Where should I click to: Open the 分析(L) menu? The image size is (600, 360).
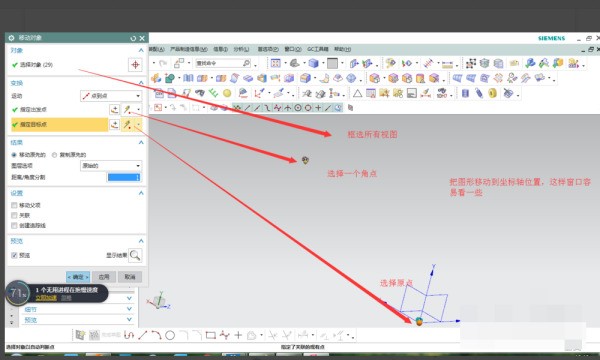241,49
